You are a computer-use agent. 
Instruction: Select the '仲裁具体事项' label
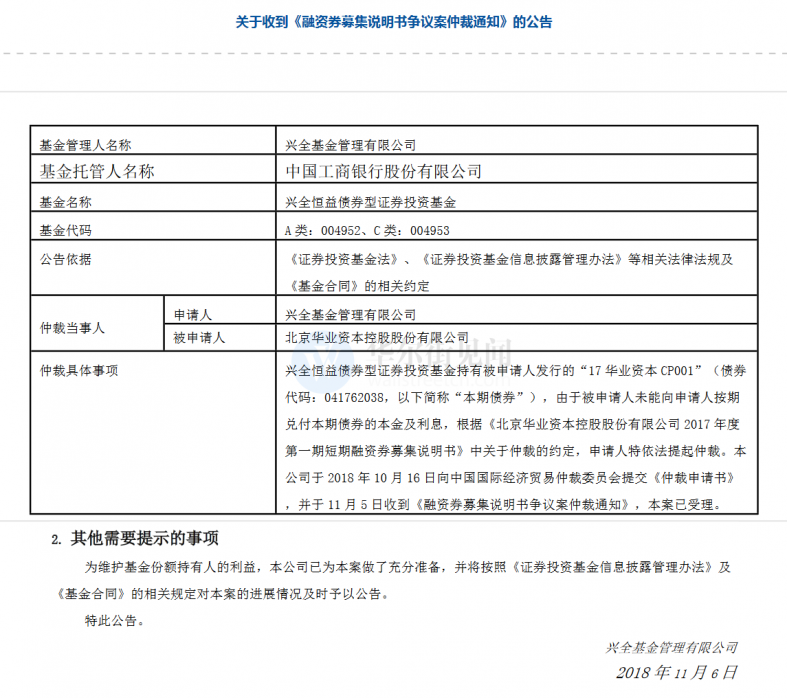point(79,371)
